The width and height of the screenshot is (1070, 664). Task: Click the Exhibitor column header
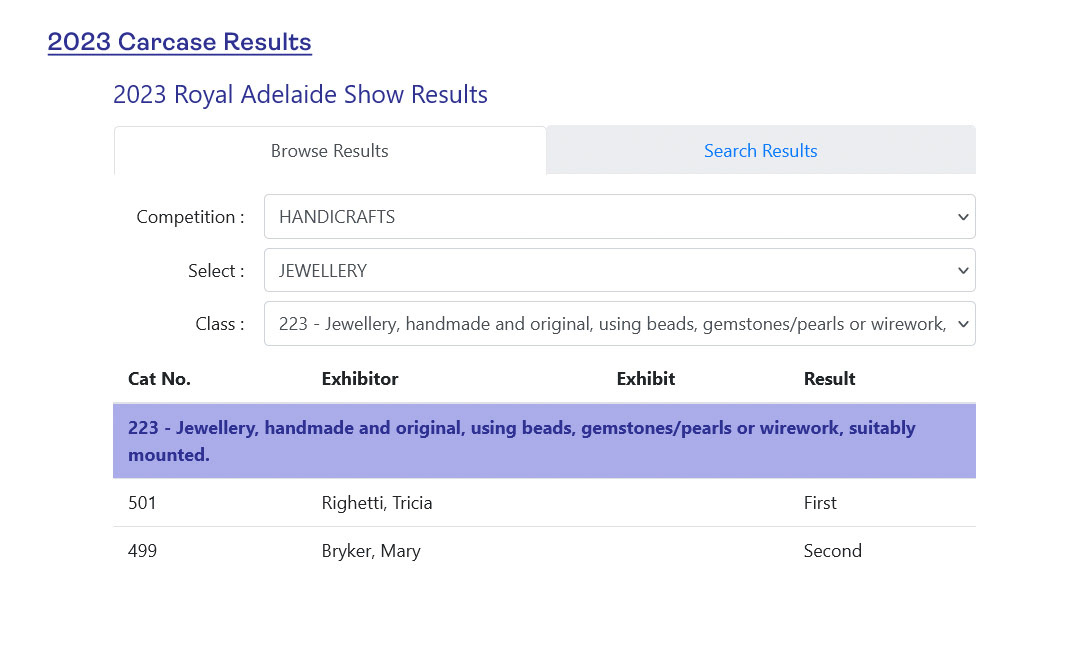click(360, 379)
